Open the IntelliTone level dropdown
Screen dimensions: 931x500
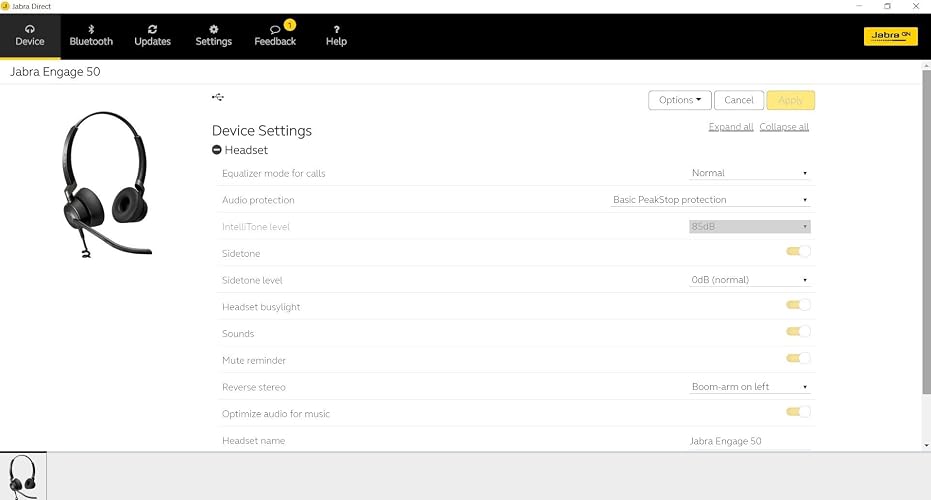point(749,226)
